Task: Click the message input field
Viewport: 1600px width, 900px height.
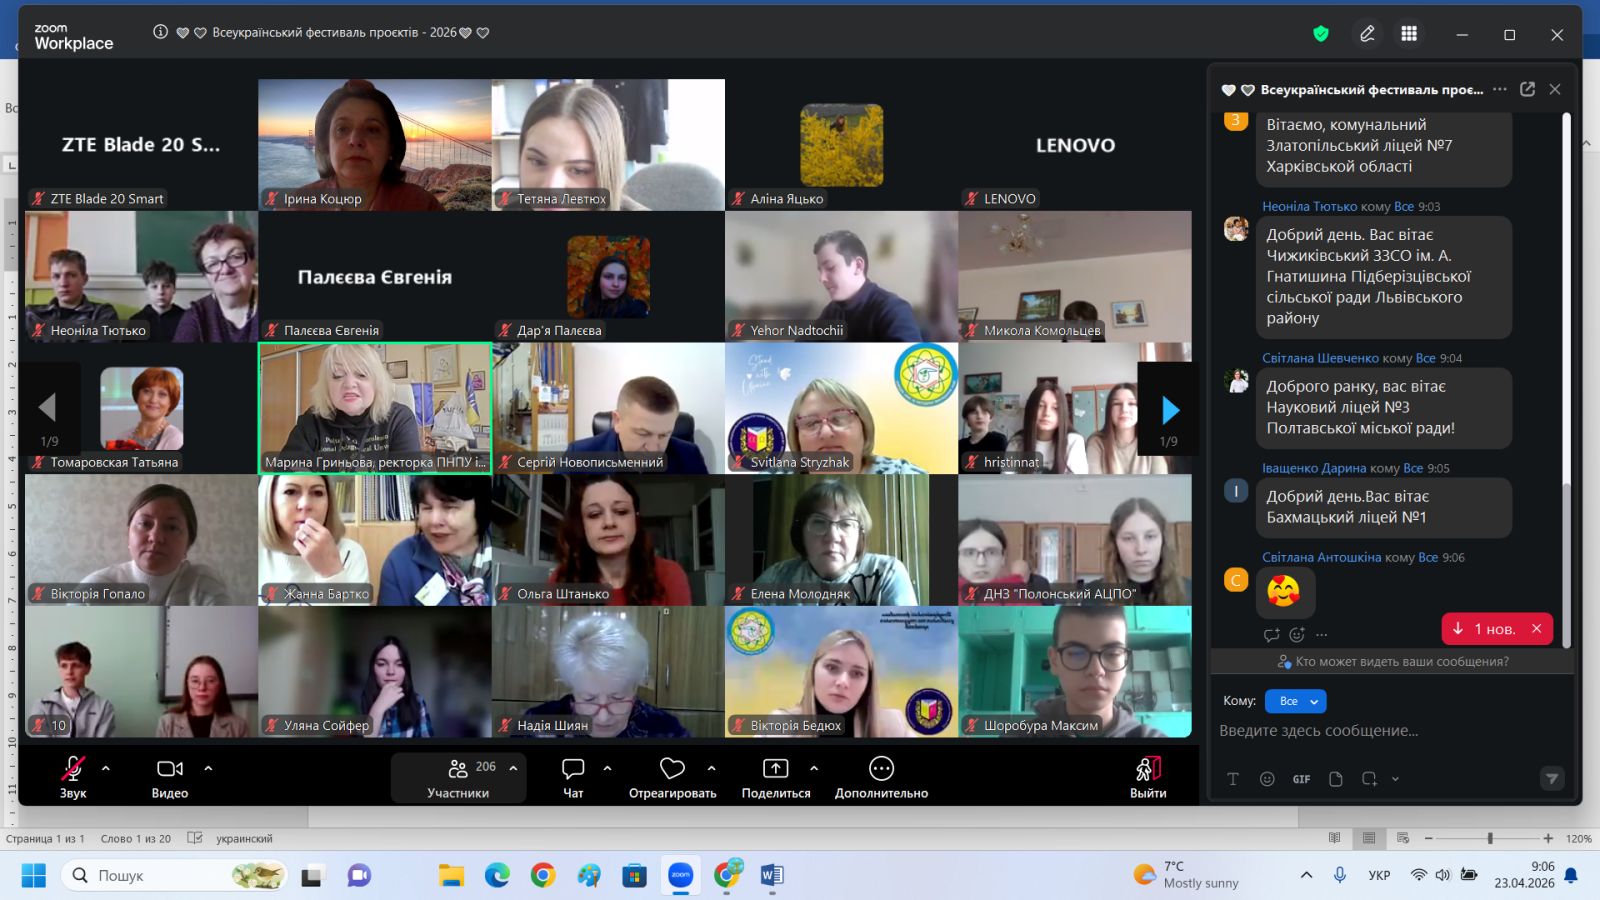Action: (1380, 731)
